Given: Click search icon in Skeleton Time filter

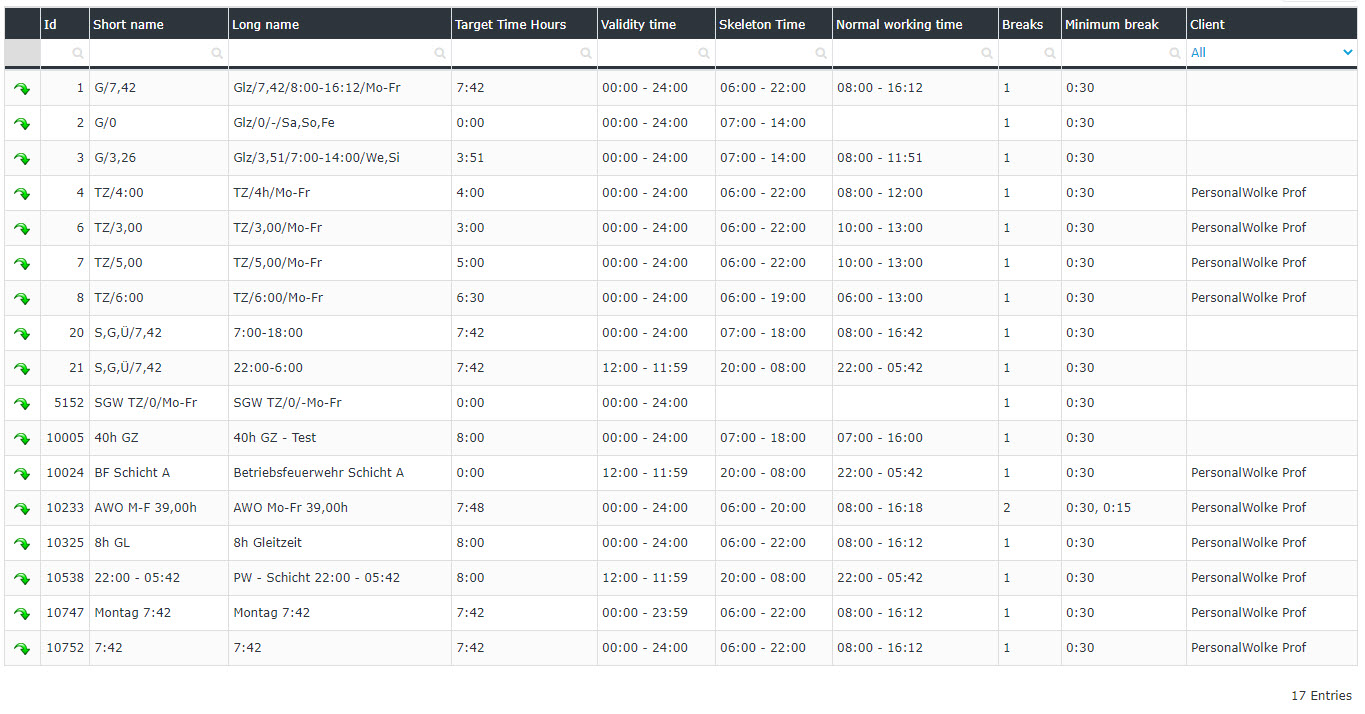Looking at the screenshot, I should [x=821, y=53].
